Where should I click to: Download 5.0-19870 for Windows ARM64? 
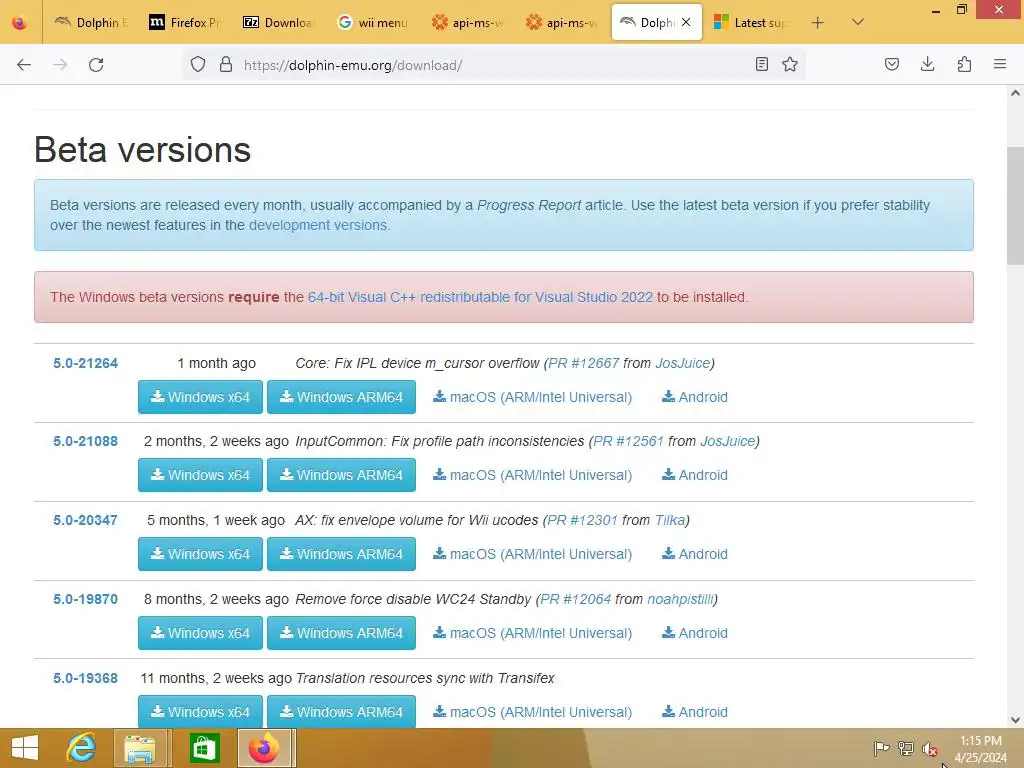pos(342,633)
